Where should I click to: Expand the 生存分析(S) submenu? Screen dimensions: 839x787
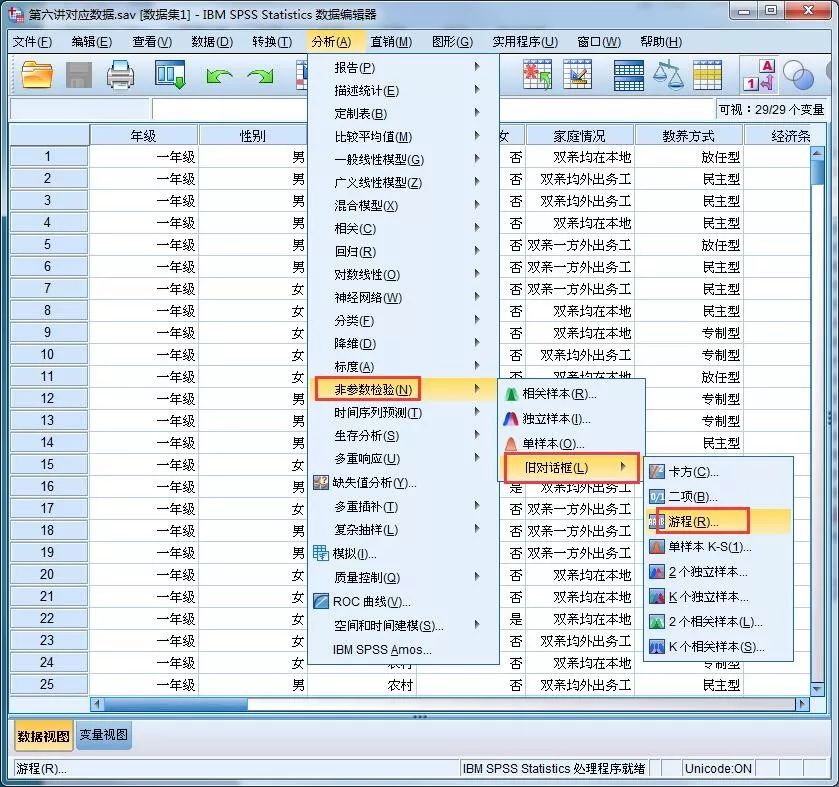(404, 435)
